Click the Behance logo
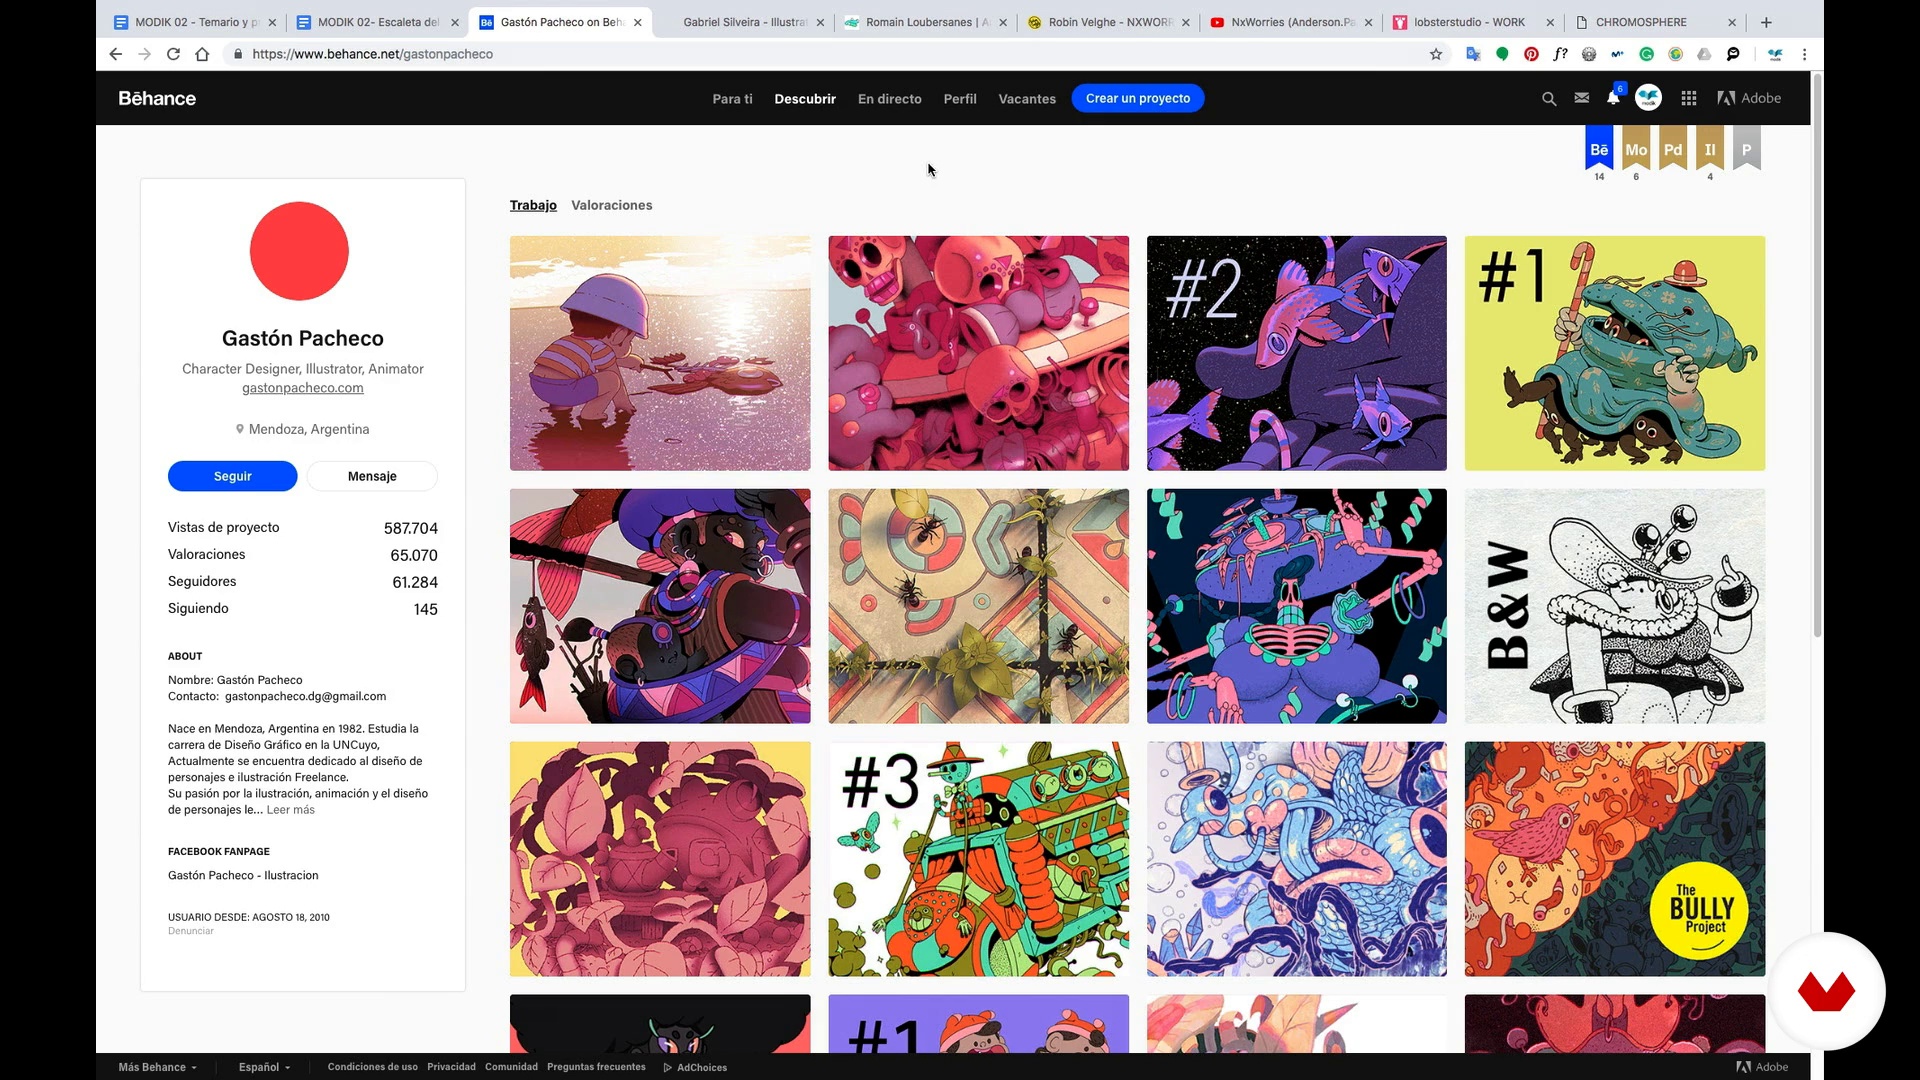The image size is (1920, 1080). 157,98
